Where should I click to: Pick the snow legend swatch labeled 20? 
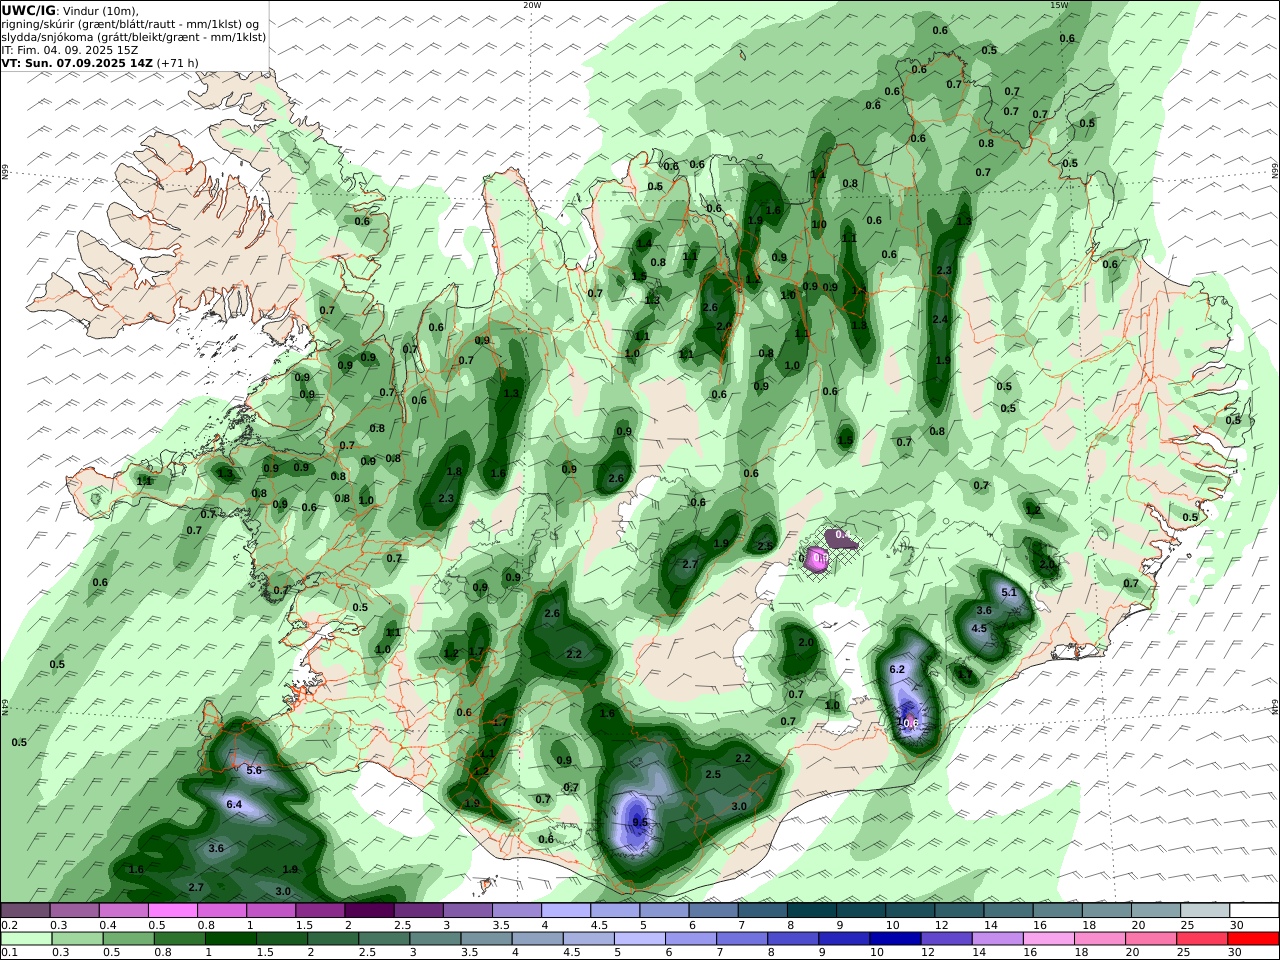[1154, 911]
